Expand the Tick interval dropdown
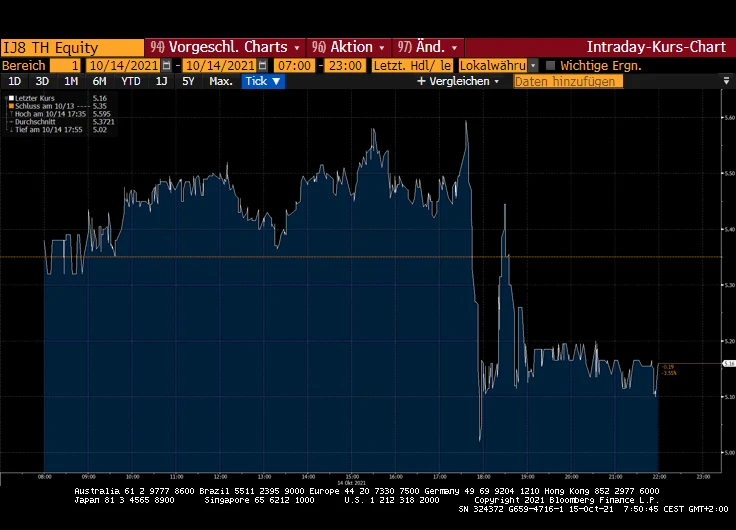 pyautogui.click(x=264, y=81)
